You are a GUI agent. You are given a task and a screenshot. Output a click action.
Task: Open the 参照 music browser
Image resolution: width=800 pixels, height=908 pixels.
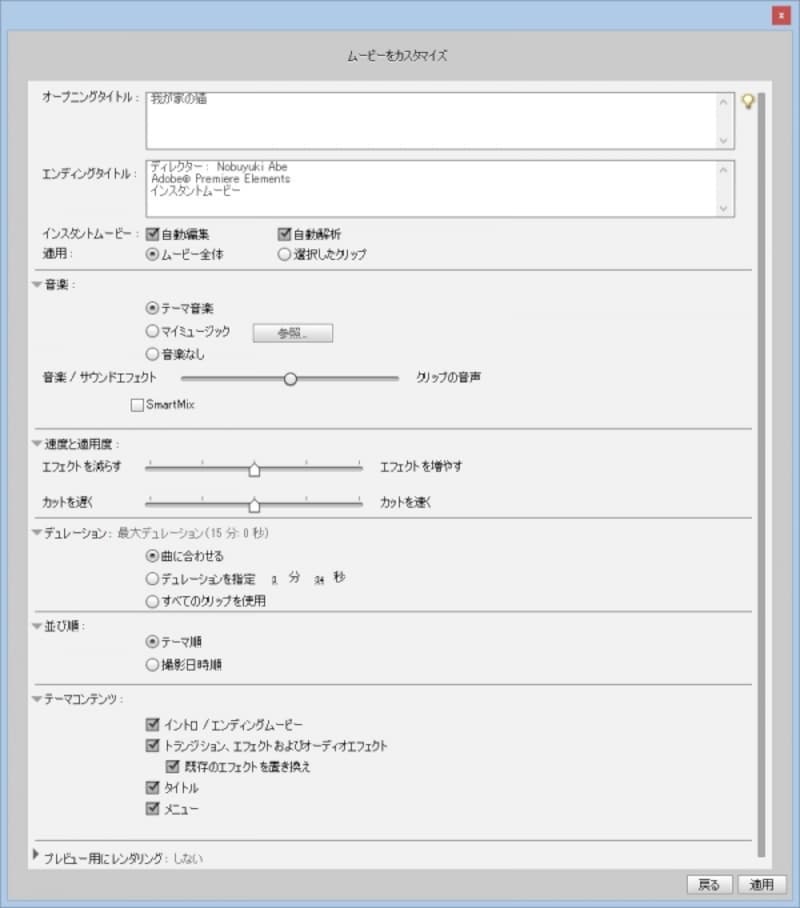[293, 332]
